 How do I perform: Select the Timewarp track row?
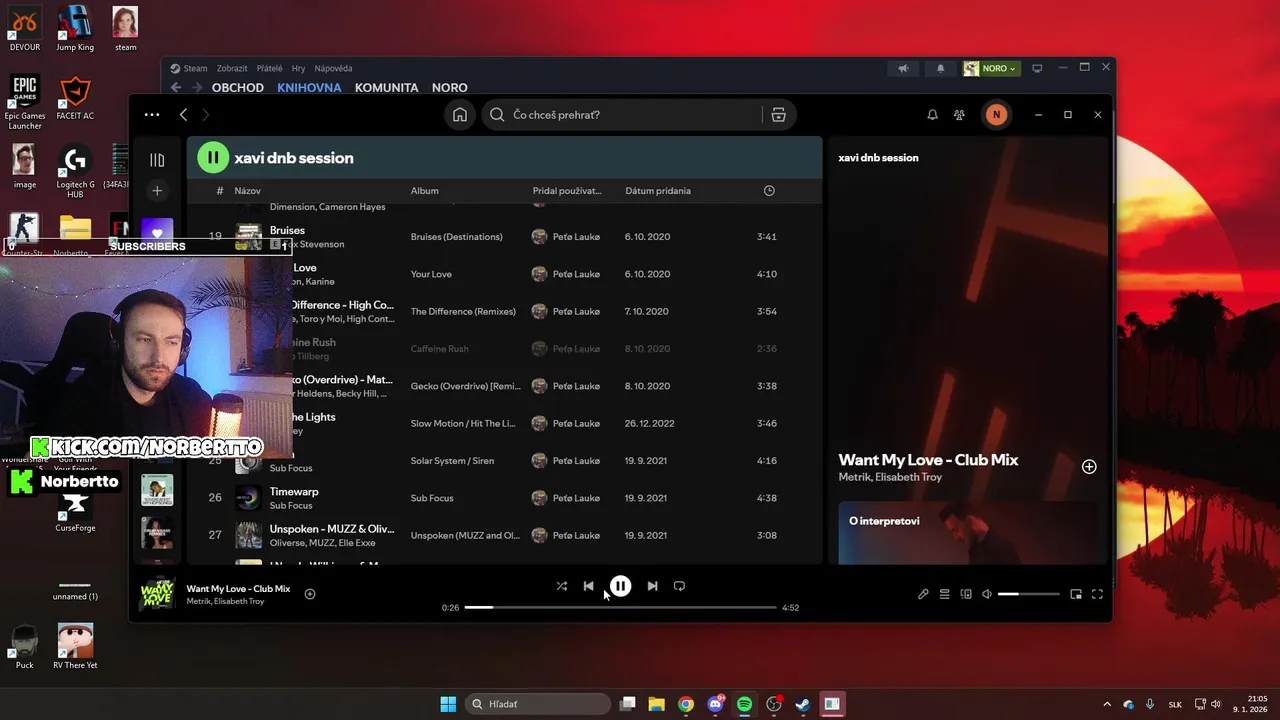504,498
